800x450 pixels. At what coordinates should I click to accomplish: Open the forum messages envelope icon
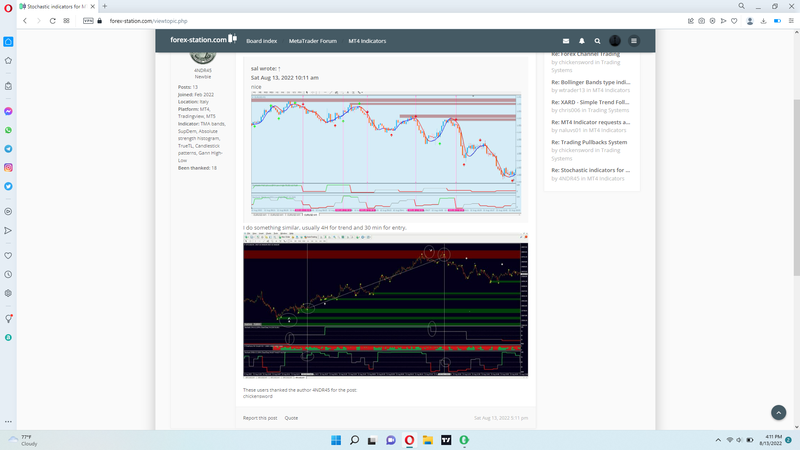(566, 41)
